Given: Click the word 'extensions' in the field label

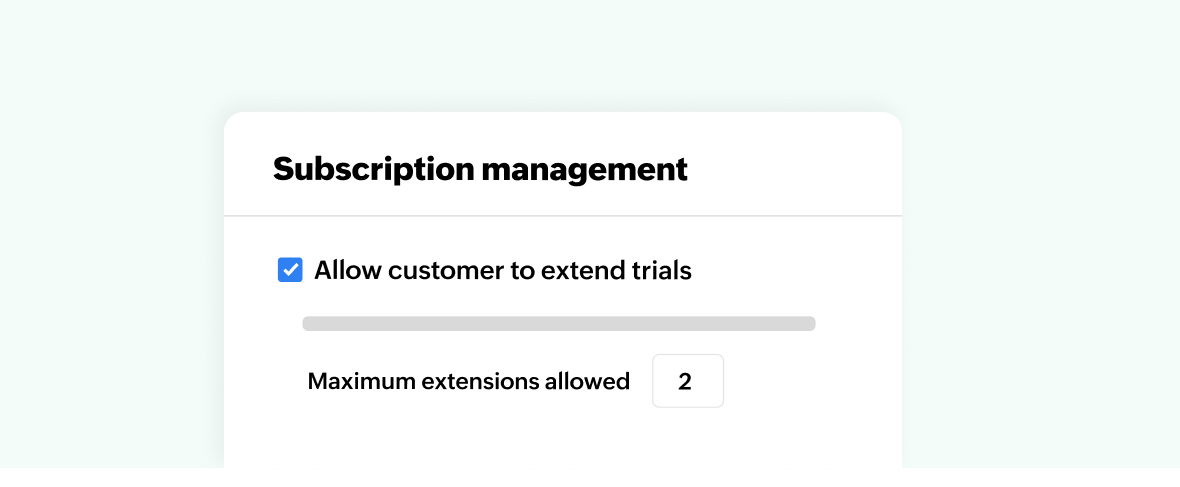Looking at the screenshot, I should point(469,381).
